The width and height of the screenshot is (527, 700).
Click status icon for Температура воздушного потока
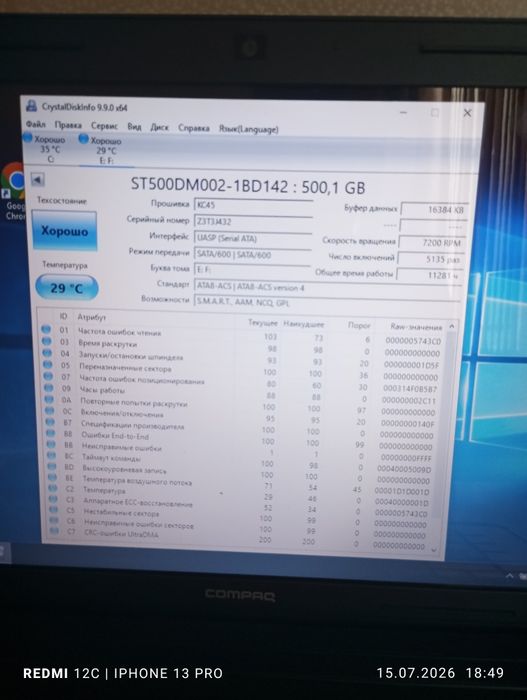(53, 477)
